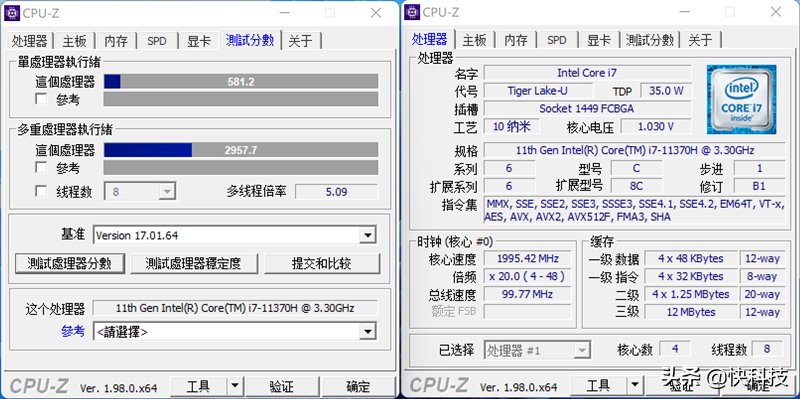Click 确定 button in left window
Screen dimensions: 800x399
point(358,387)
